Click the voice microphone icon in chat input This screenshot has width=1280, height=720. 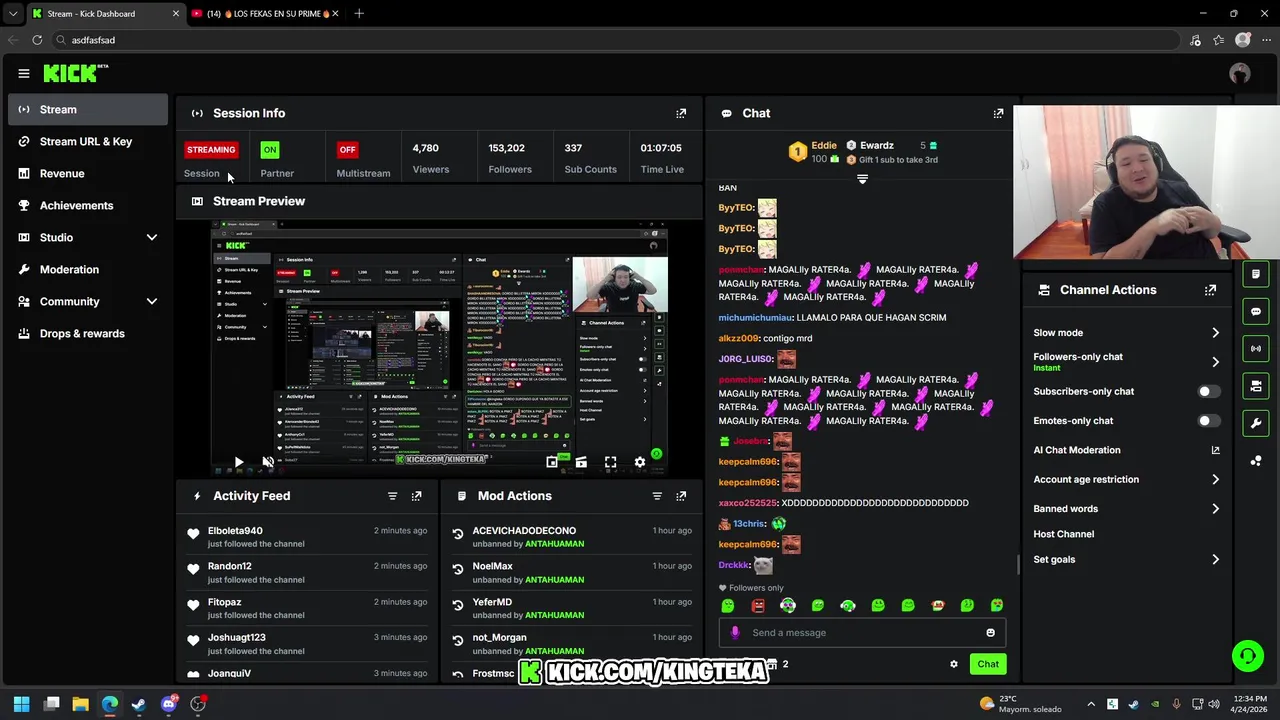pyautogui.click(x=735, y=633)
